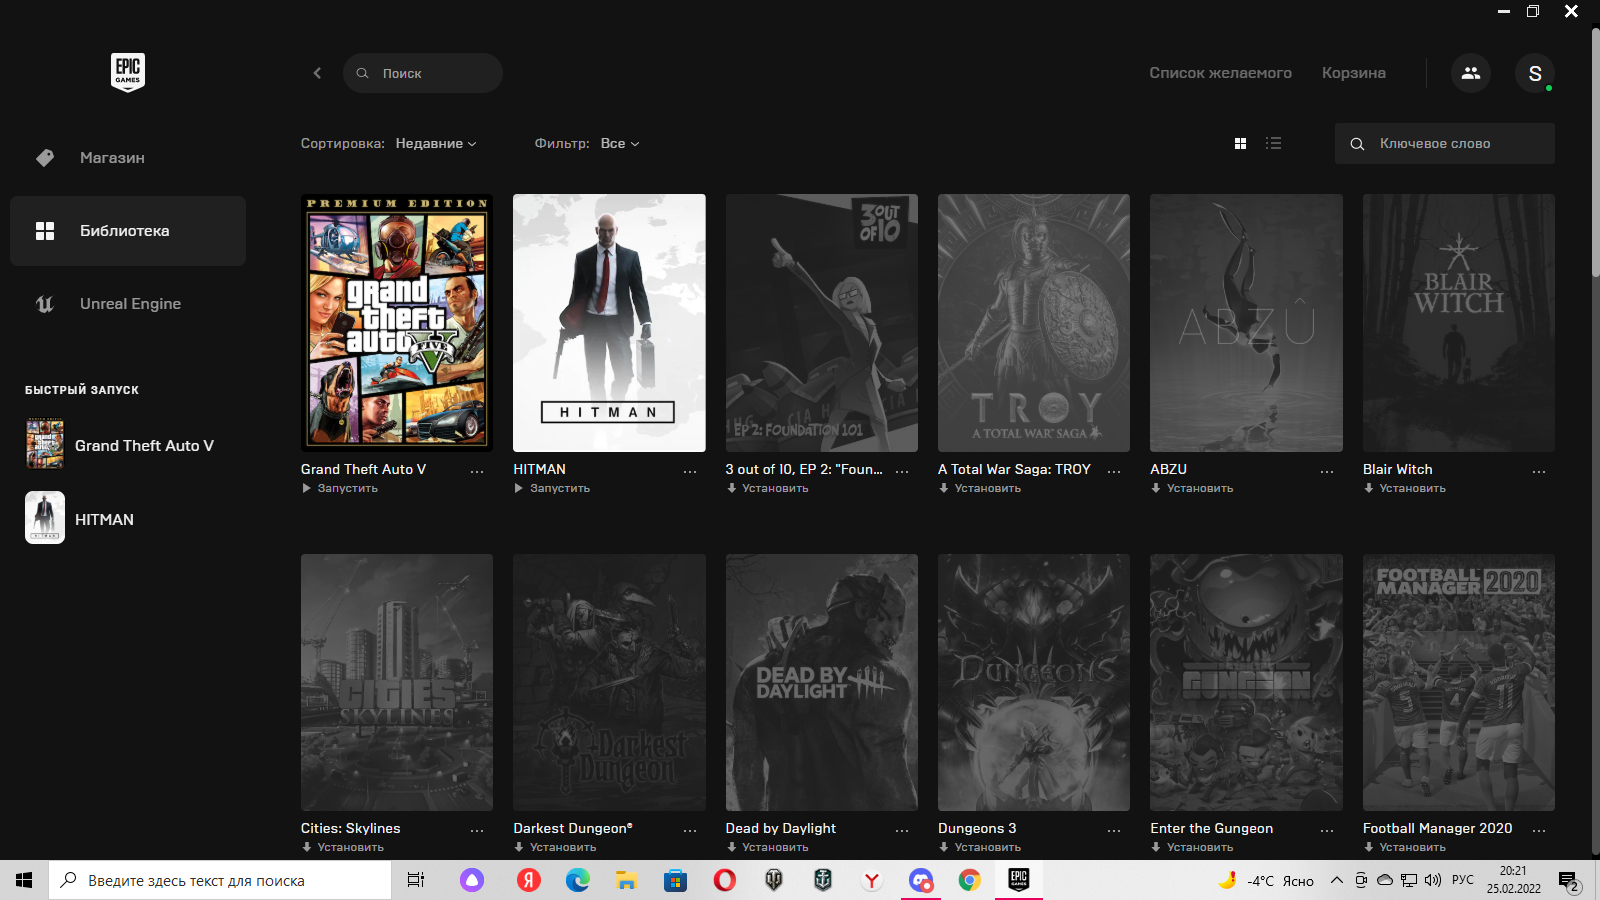Switch to list view layout
1600x900 pixels.
[1273, 144]
